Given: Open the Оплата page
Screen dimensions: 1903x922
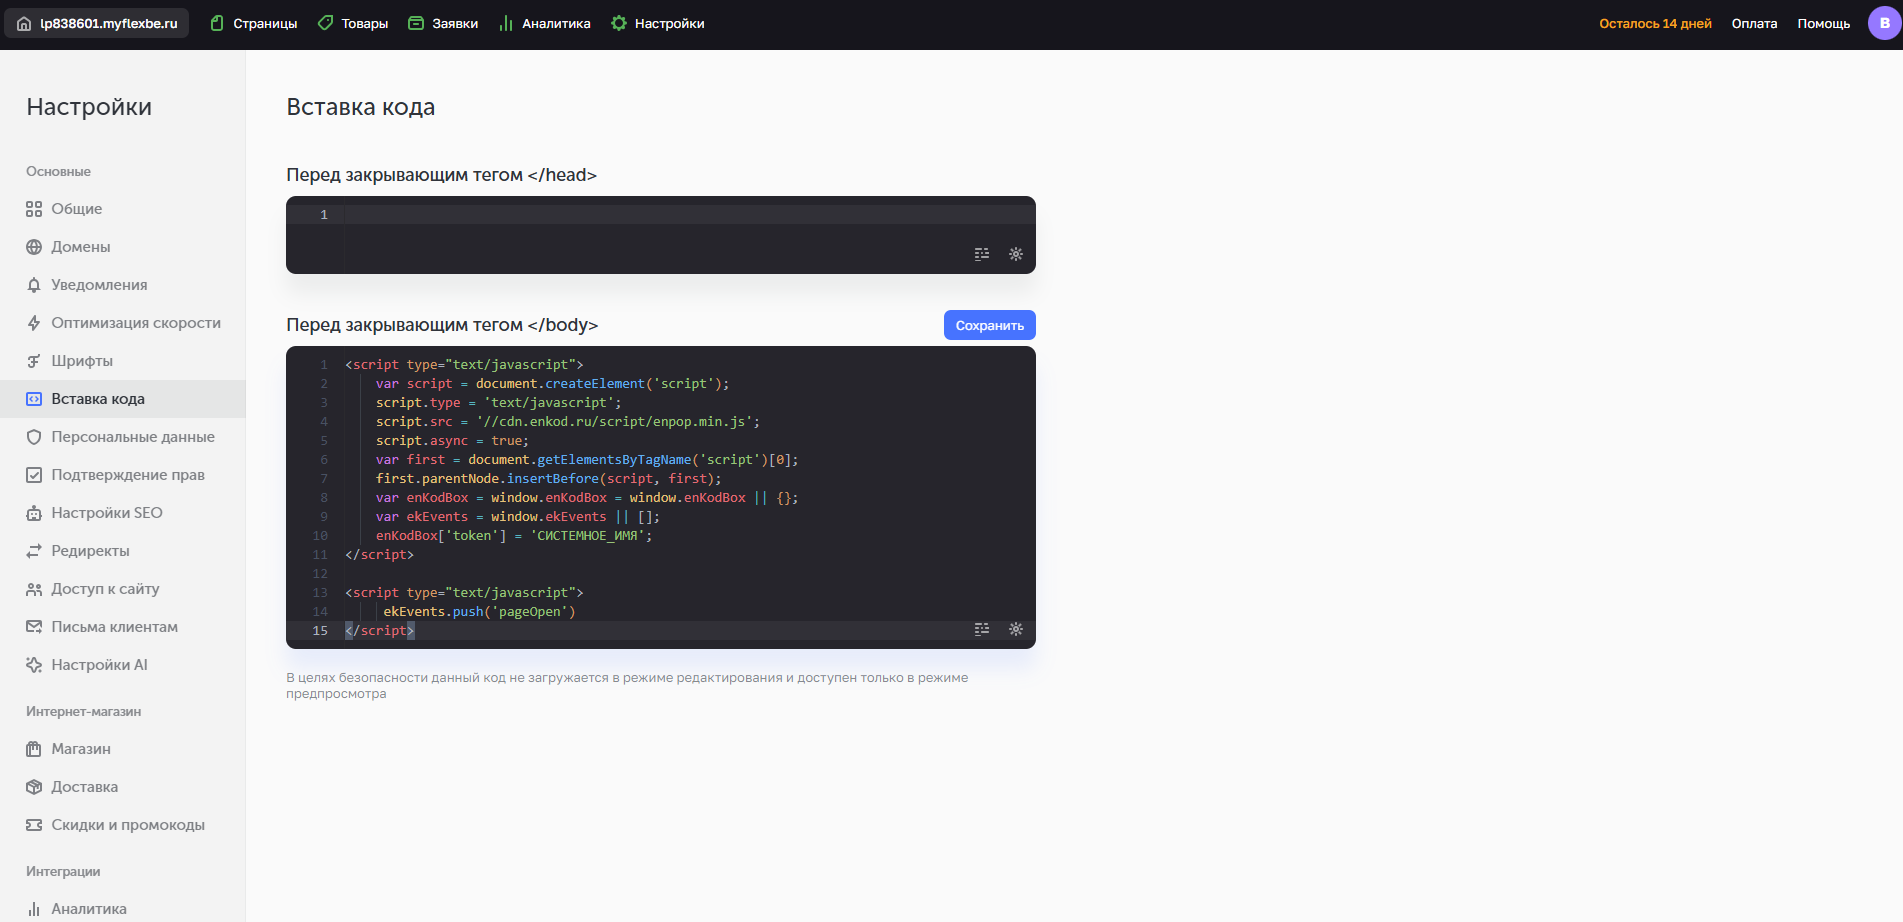Looking at the screenshot, I should pyautogui.click(x=1754, y=23).
